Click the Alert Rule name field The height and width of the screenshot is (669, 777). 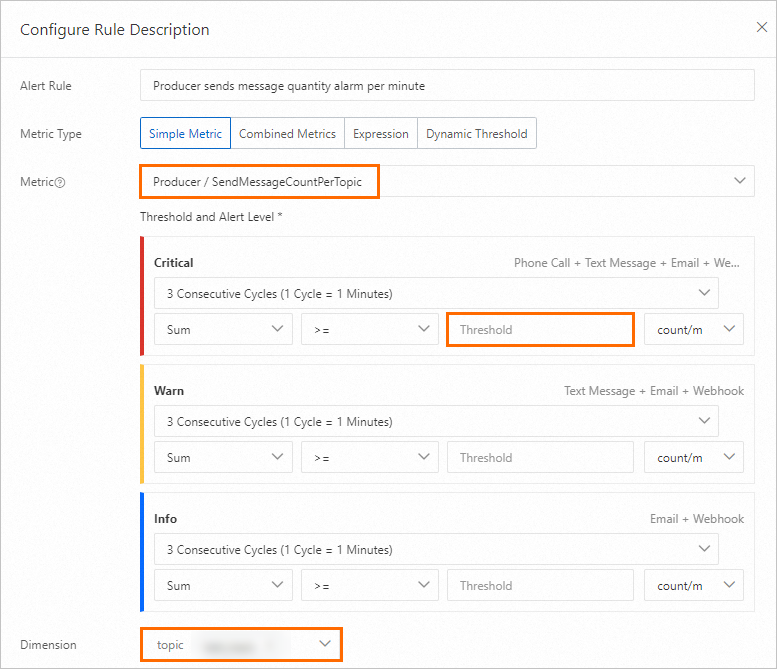447,86
